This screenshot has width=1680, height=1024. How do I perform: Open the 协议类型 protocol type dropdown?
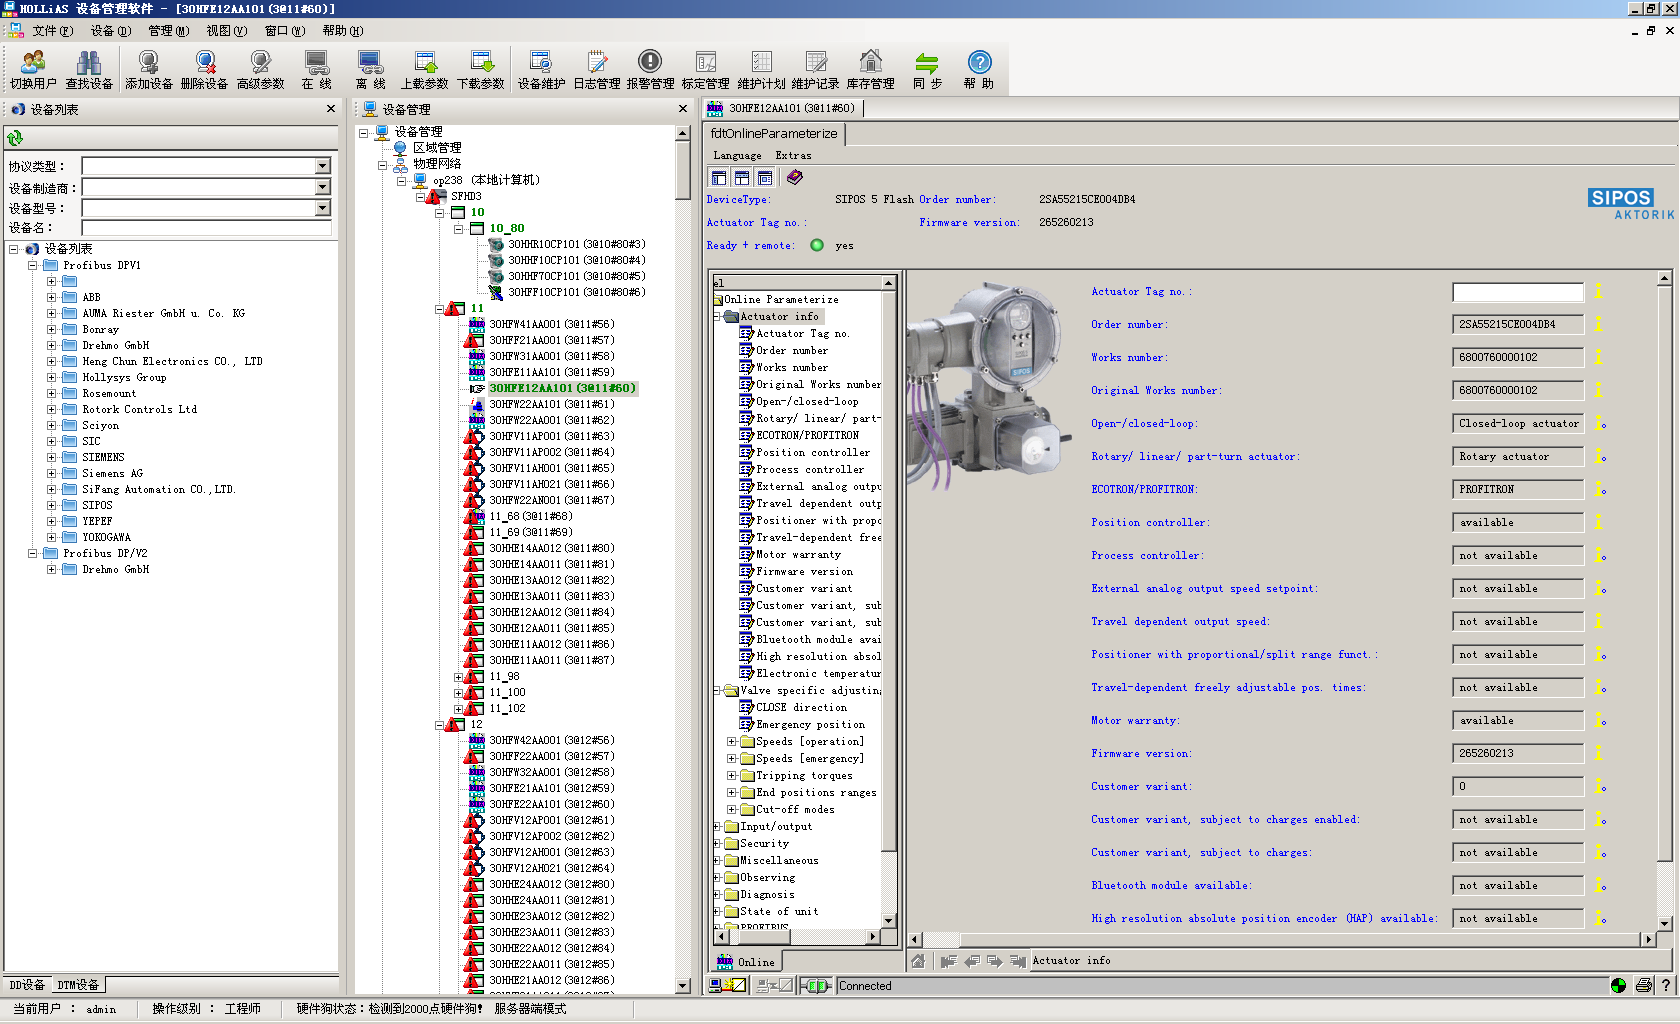[x=322, y=166]
